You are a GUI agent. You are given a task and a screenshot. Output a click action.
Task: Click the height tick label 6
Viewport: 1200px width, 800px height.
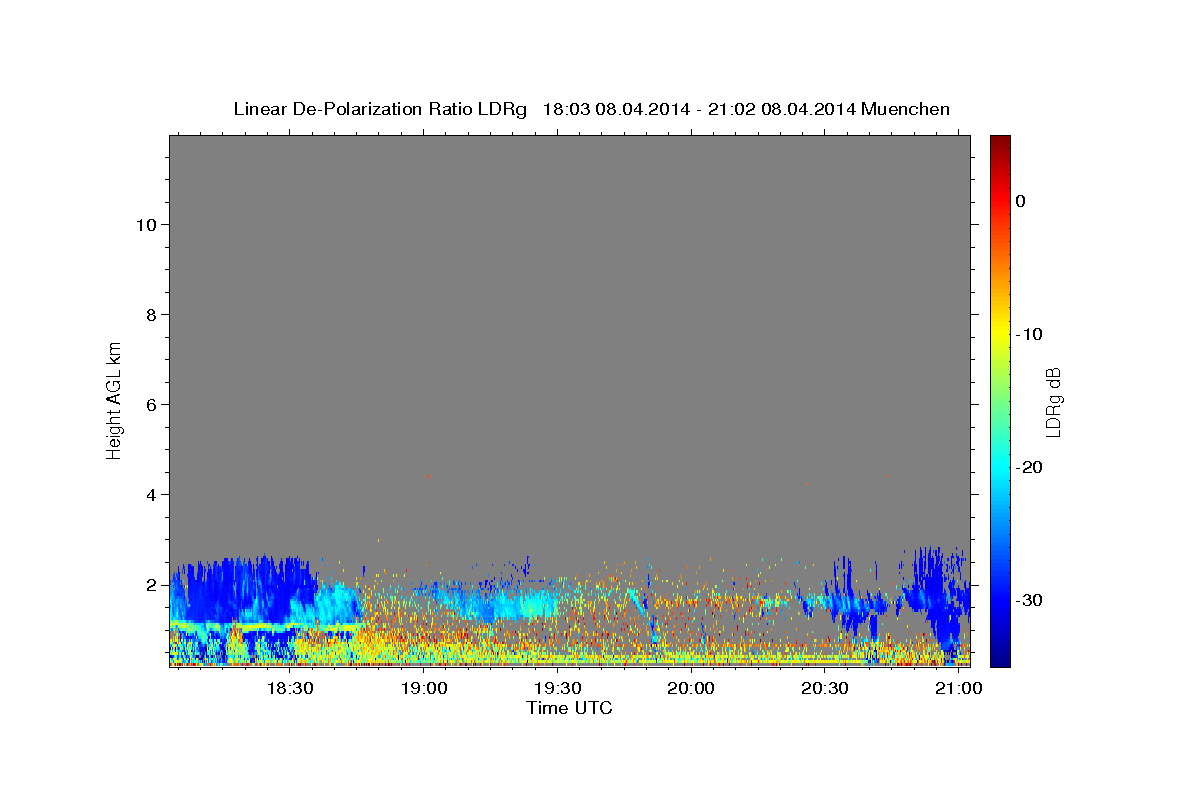(149, 404)
